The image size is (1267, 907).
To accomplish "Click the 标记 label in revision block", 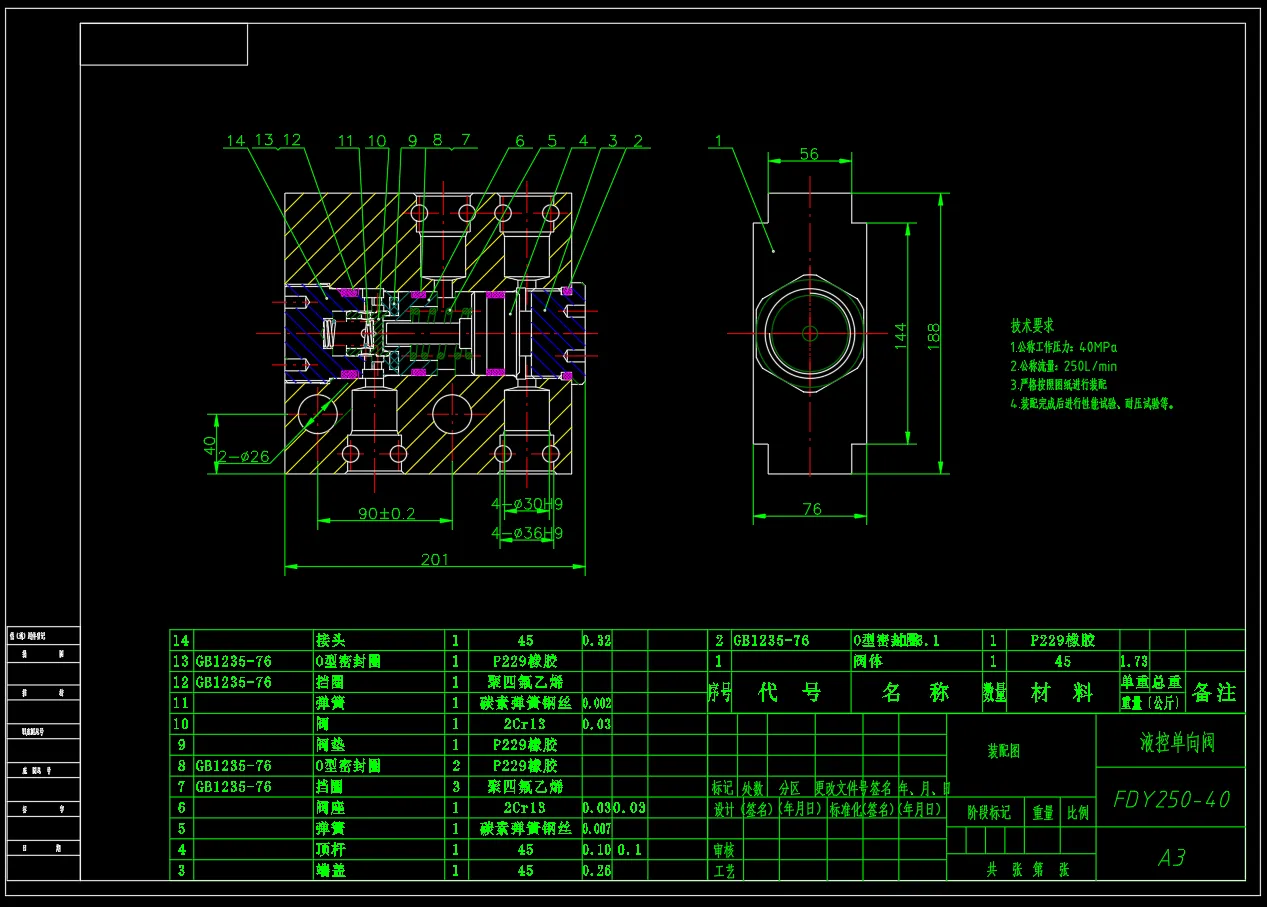I will pyautogui.click(x=722, y=788).
